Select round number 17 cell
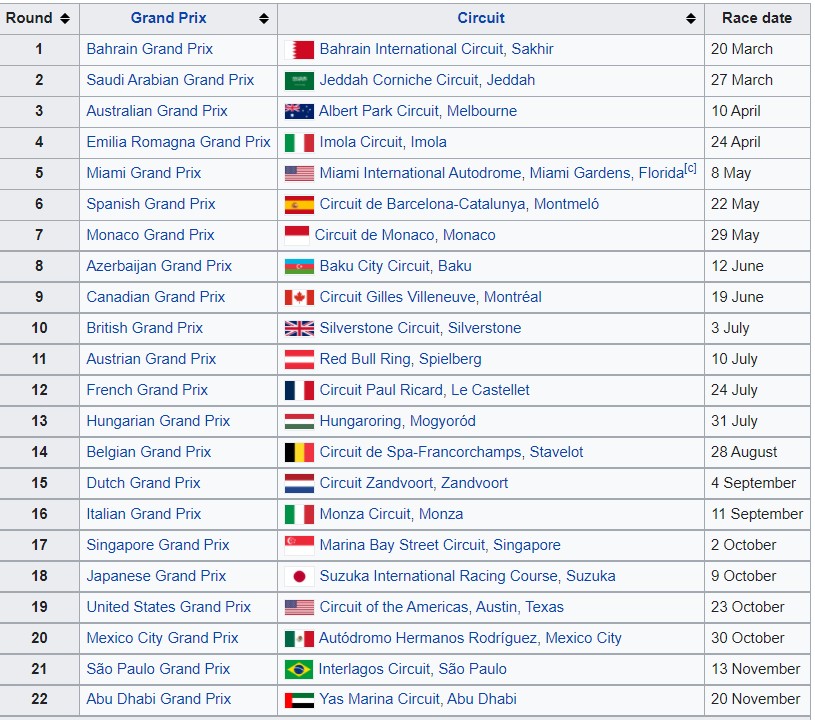This screenshot has width=815, height=720. [x=39, y=545]
